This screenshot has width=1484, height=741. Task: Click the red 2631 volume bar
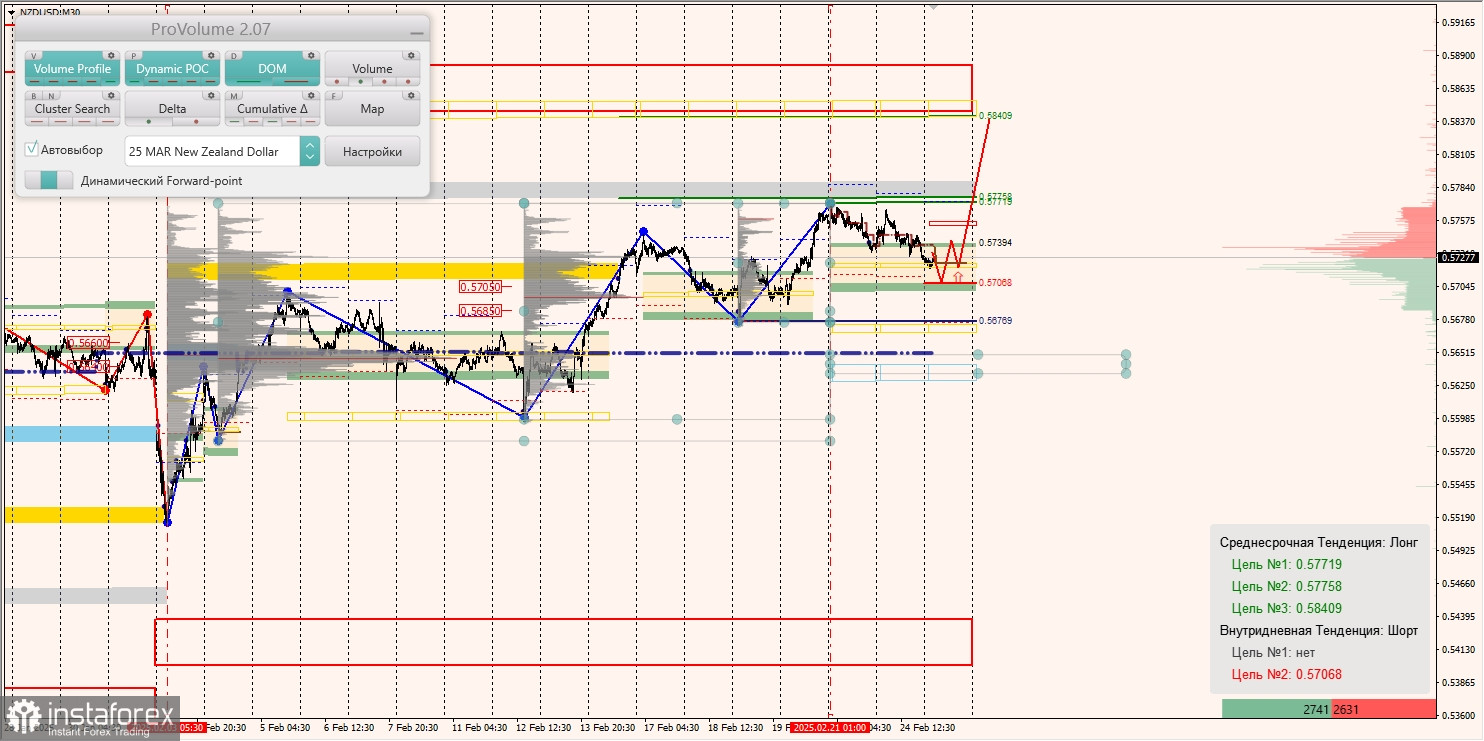click(x=1383, y=709)
